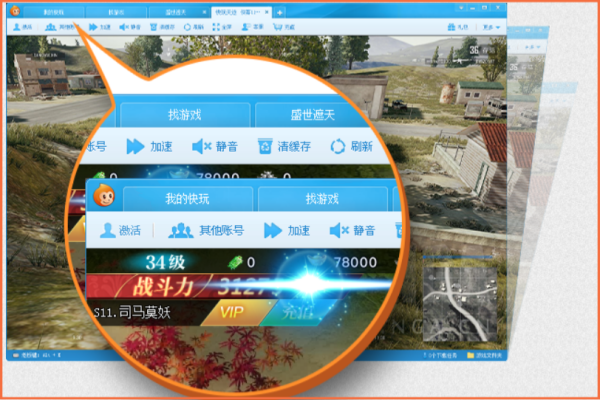Open 其他账号 in the magnified front toolbar

coord(181,230)
